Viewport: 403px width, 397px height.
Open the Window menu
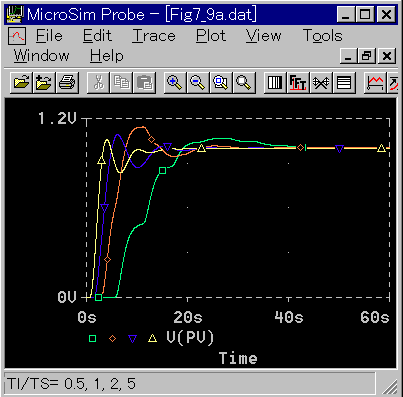tap(41, 56)
